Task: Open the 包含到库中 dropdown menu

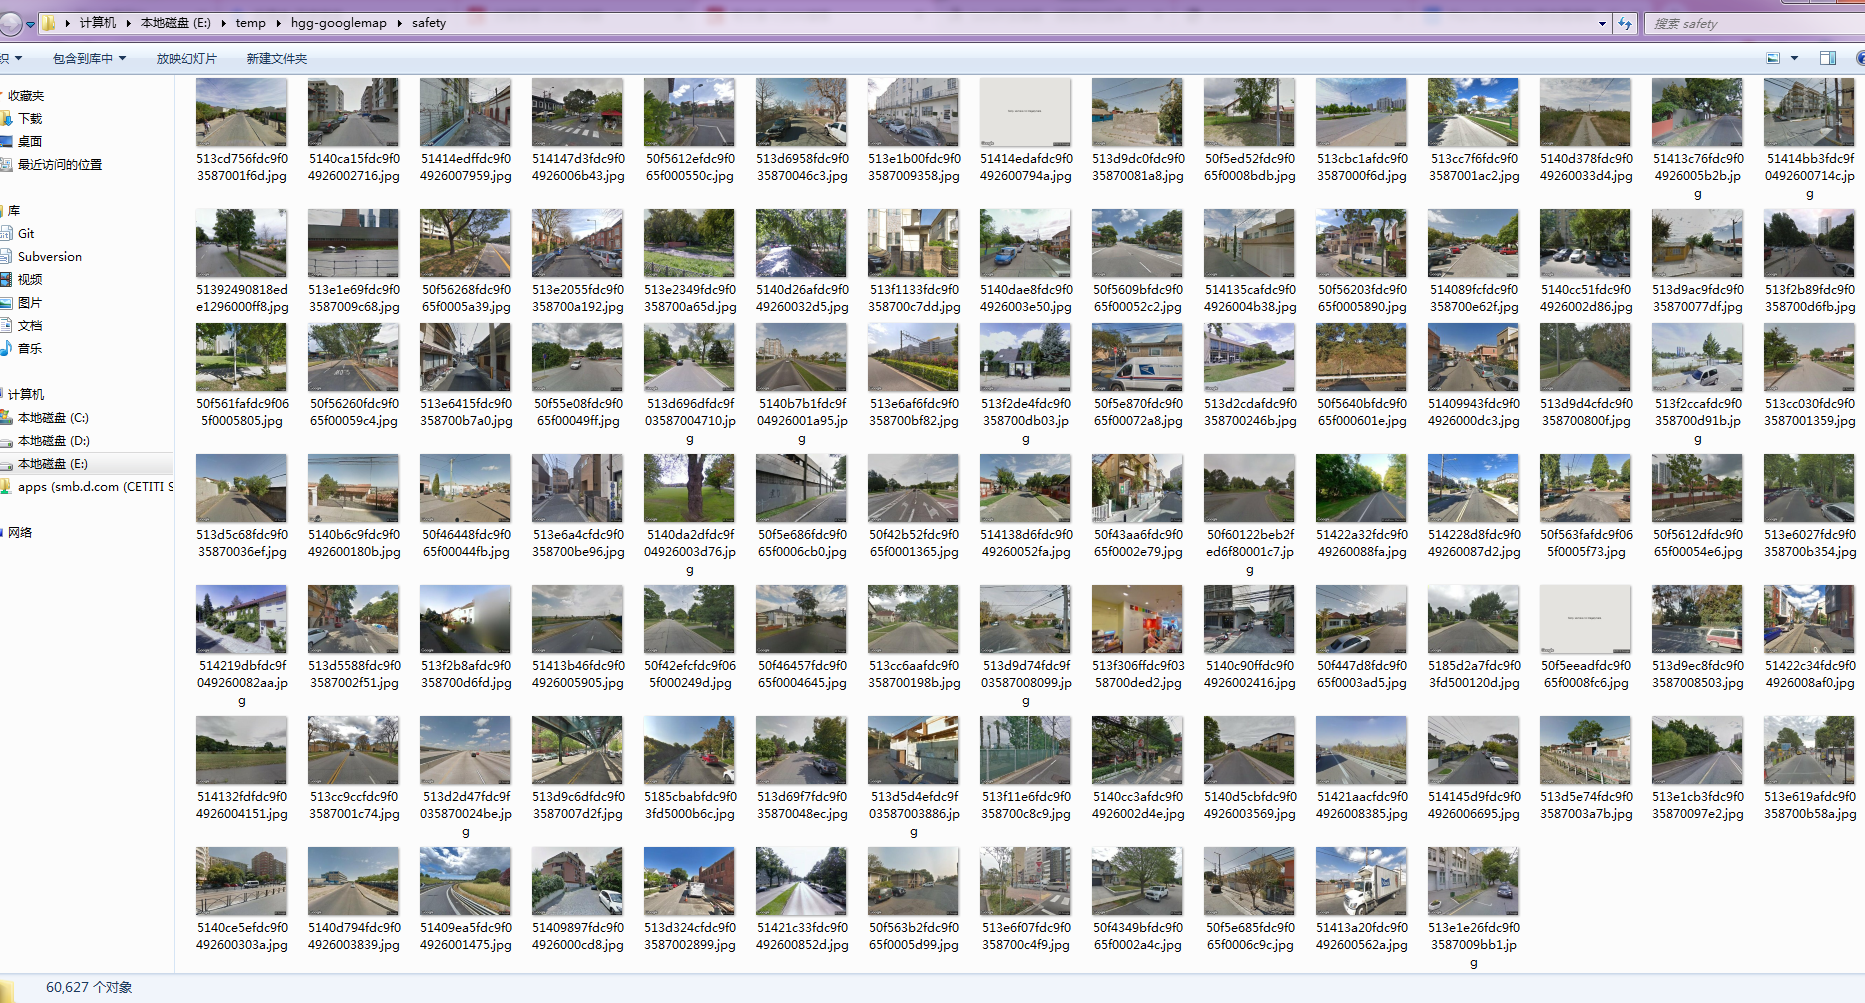Action: pyautogui.click(x=89, y=58)
